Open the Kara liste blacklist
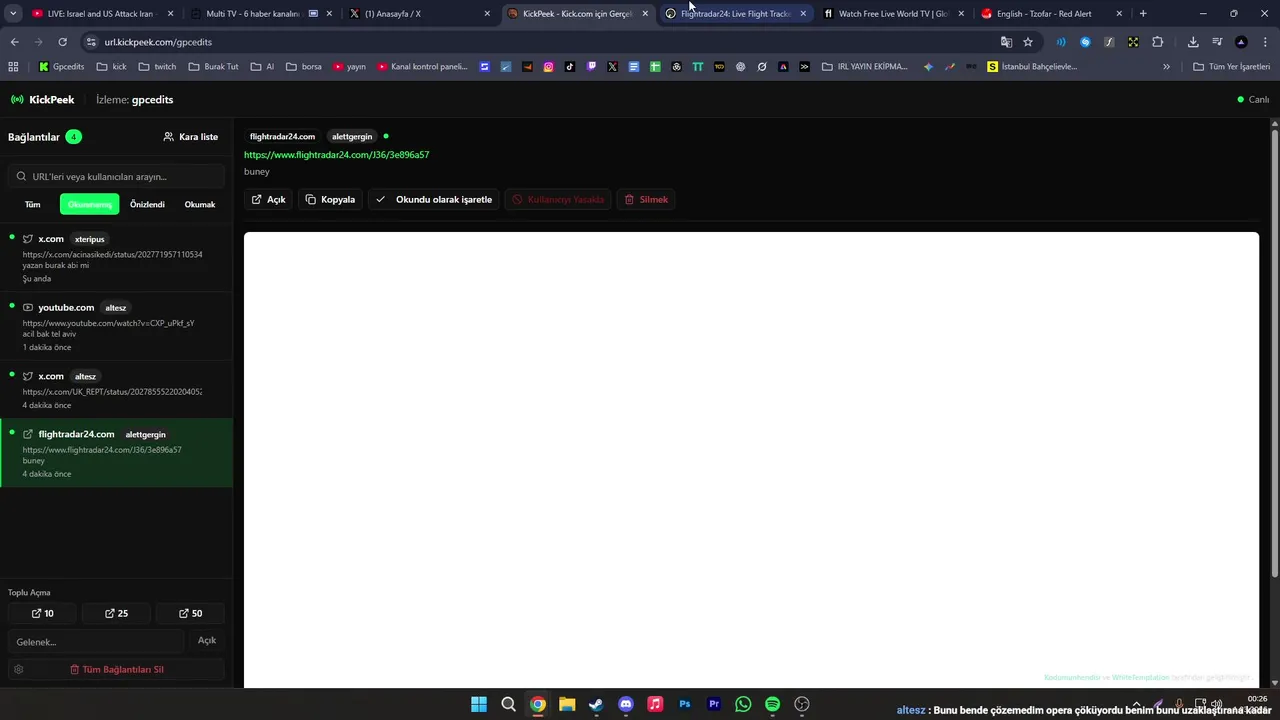This screenshot has height=720, width=1280. pos(190,137)
